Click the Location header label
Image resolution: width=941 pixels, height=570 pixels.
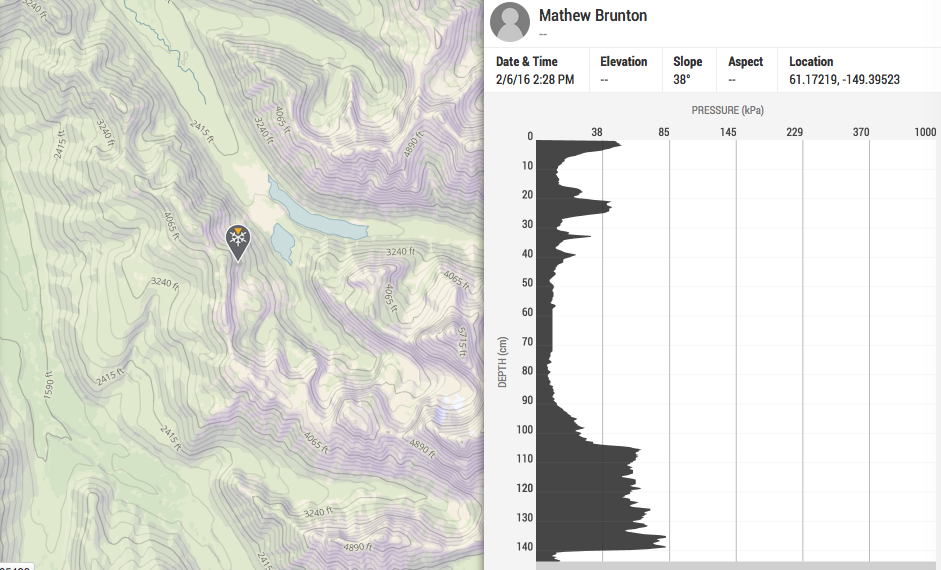pyautogui.click(x=811, y=62)
